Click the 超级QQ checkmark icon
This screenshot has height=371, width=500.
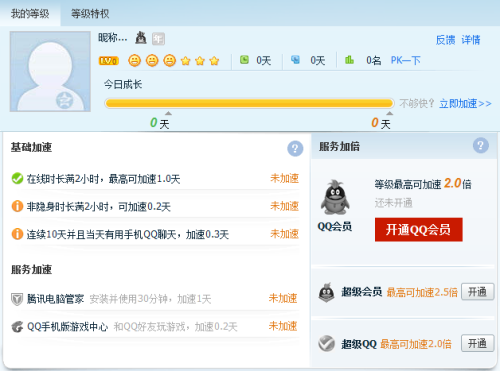click(326, 343)
